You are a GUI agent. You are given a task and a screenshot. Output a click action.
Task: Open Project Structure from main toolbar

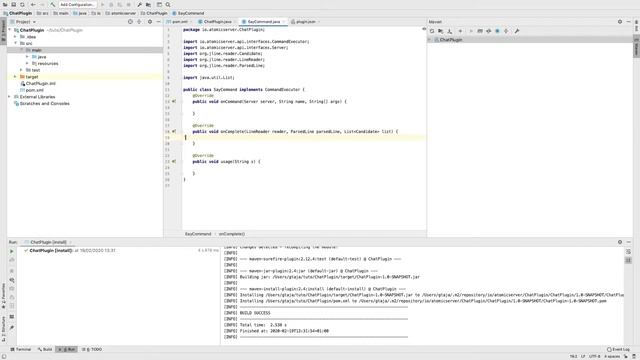tap(148, 4)
